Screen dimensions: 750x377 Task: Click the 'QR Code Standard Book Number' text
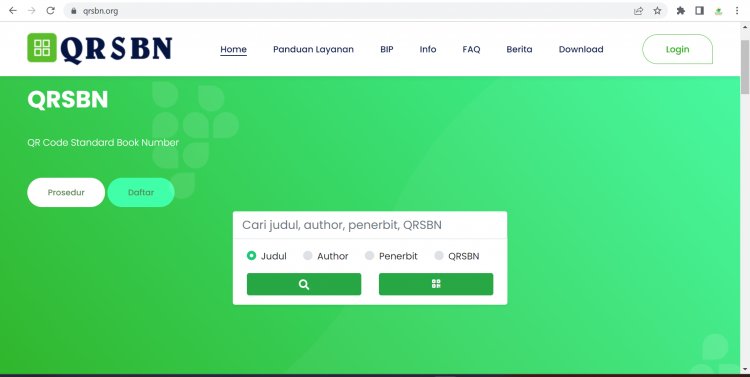103,143
